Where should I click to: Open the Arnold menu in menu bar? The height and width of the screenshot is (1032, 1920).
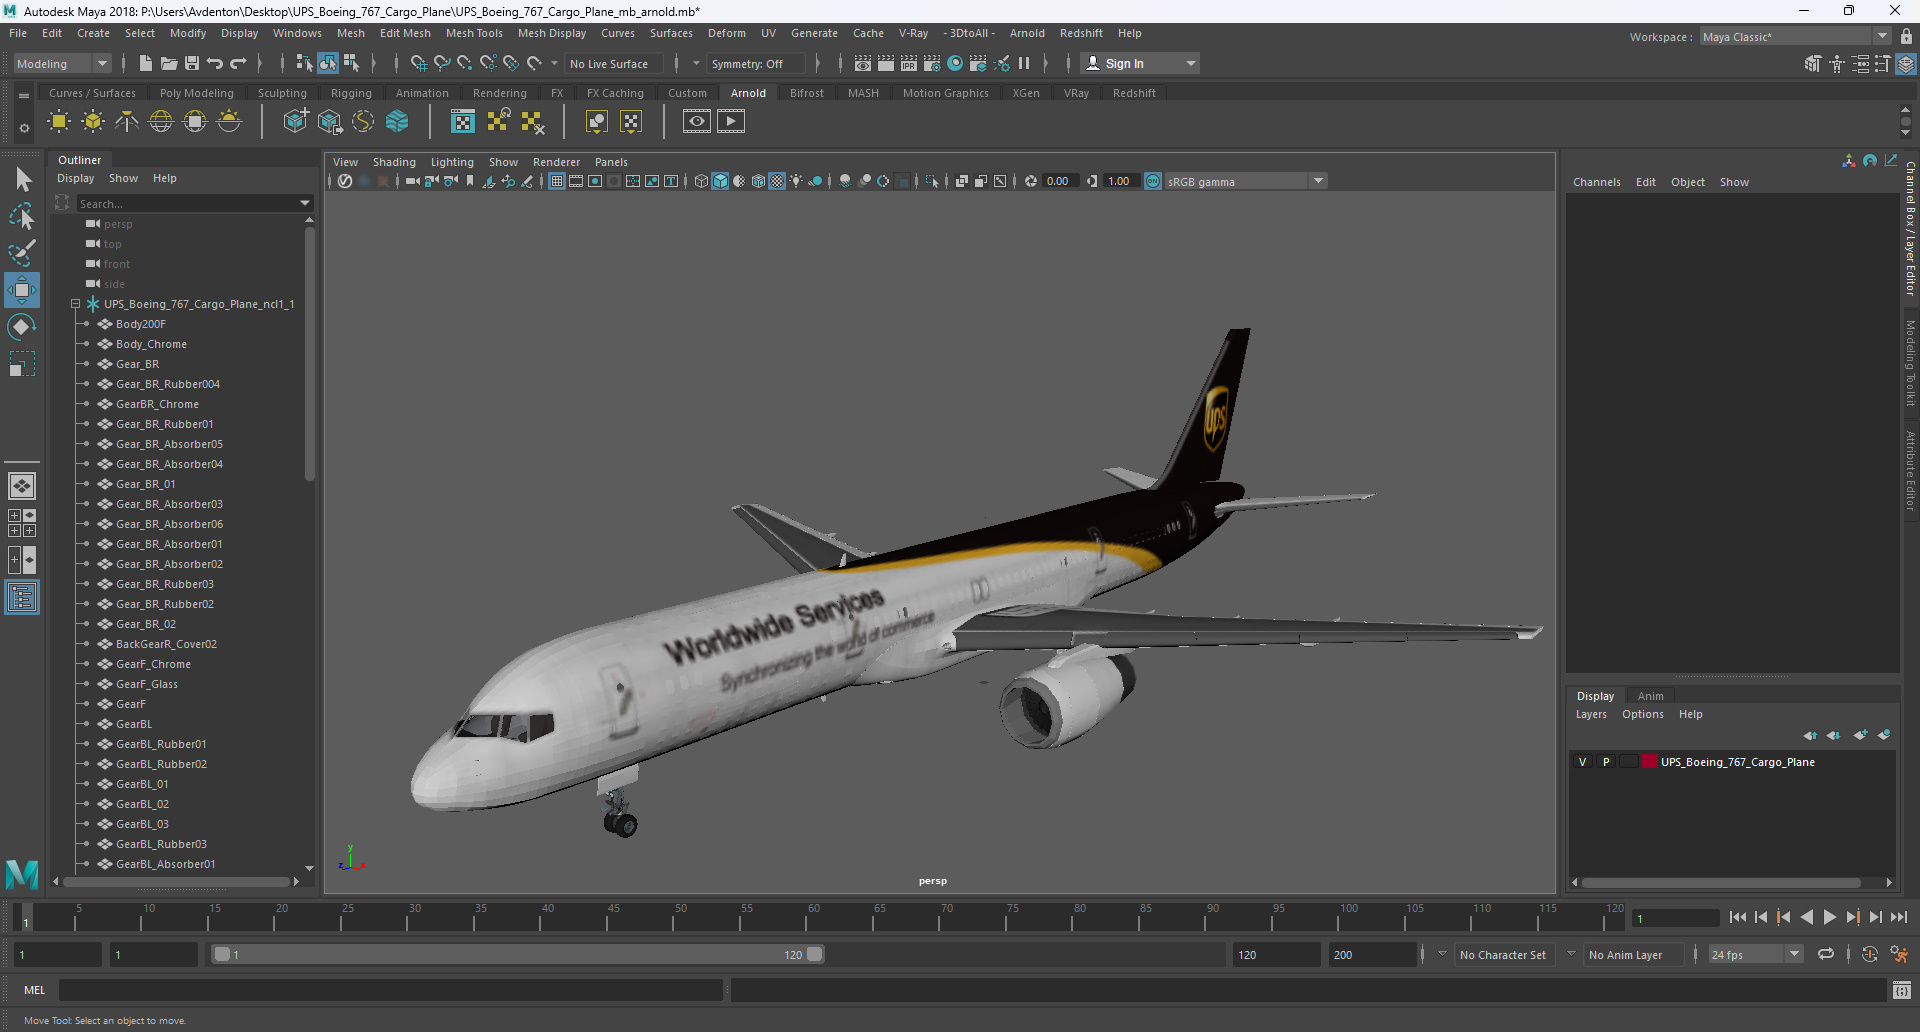pyautogui.click(x=1027, y=33)
